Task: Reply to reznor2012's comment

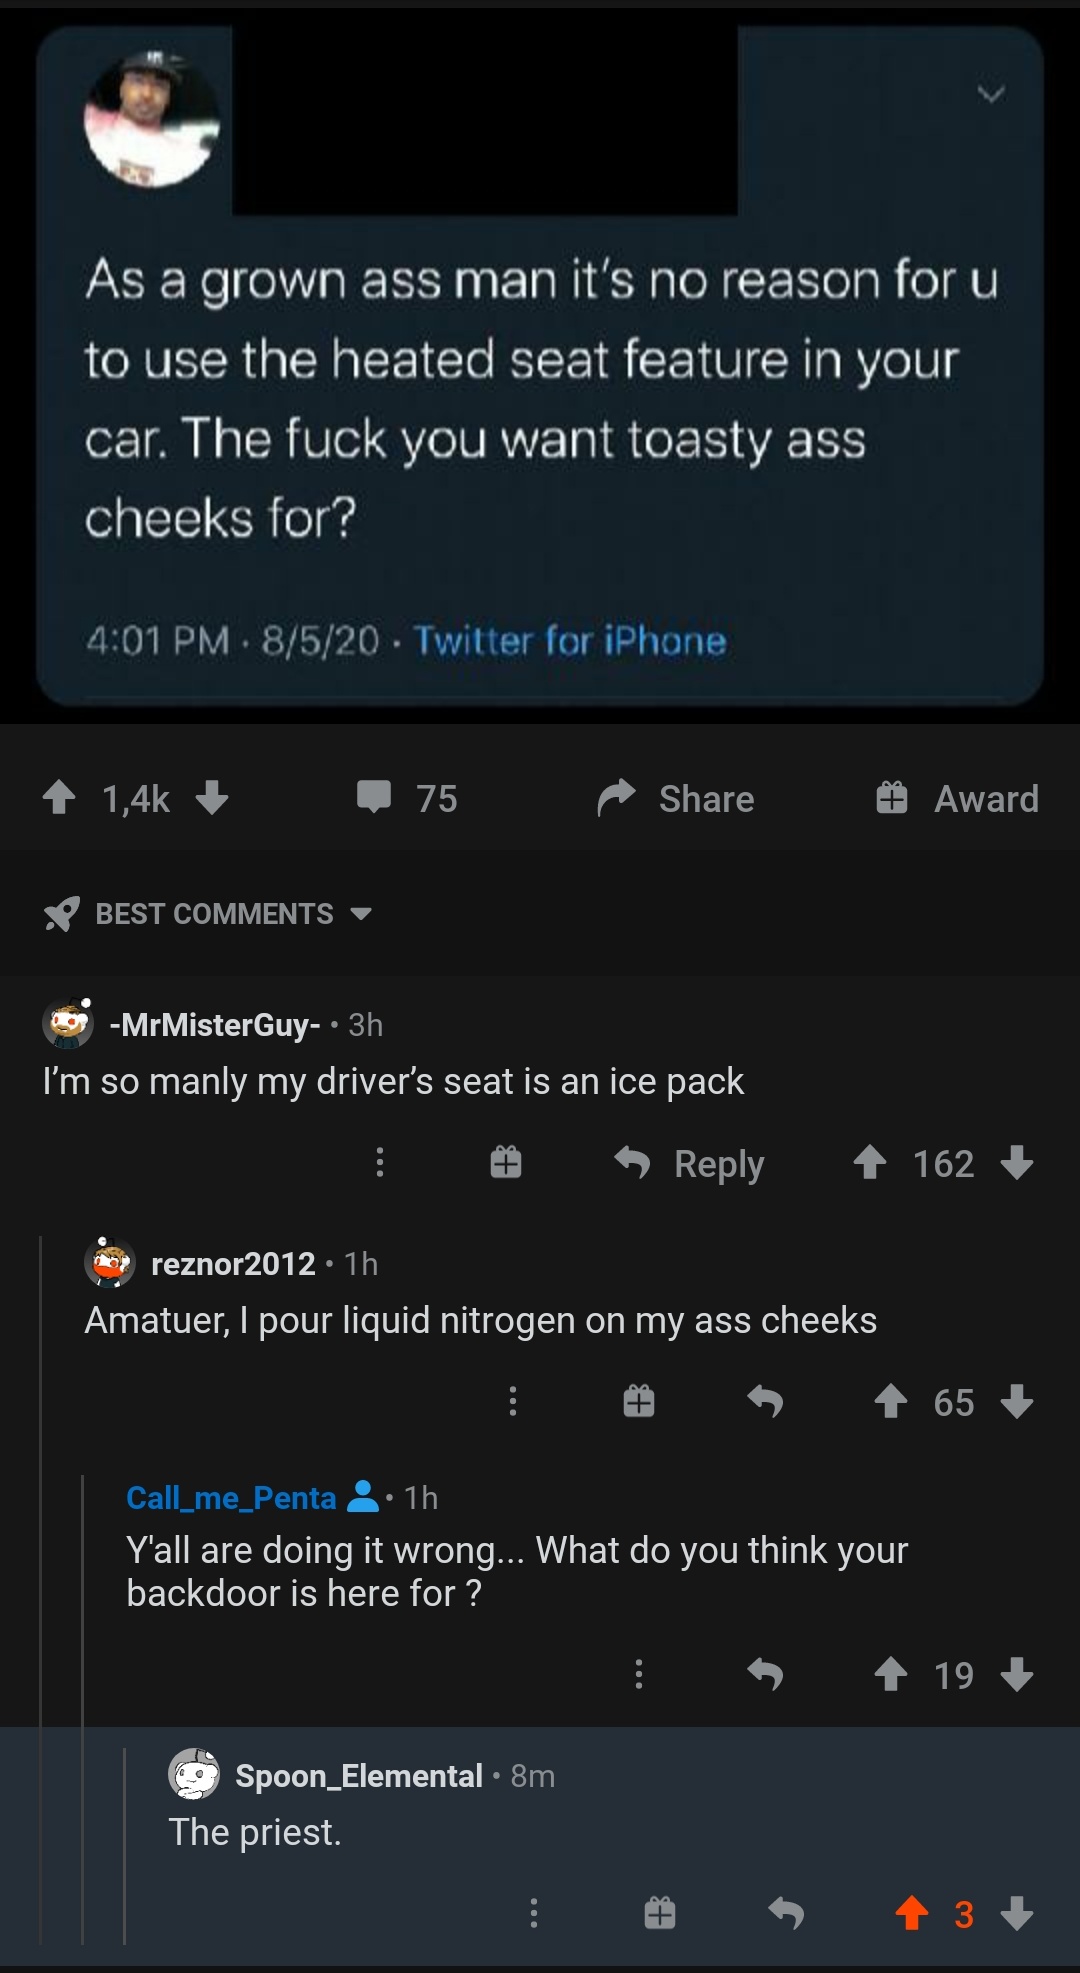Action: tap(765, 1401)
